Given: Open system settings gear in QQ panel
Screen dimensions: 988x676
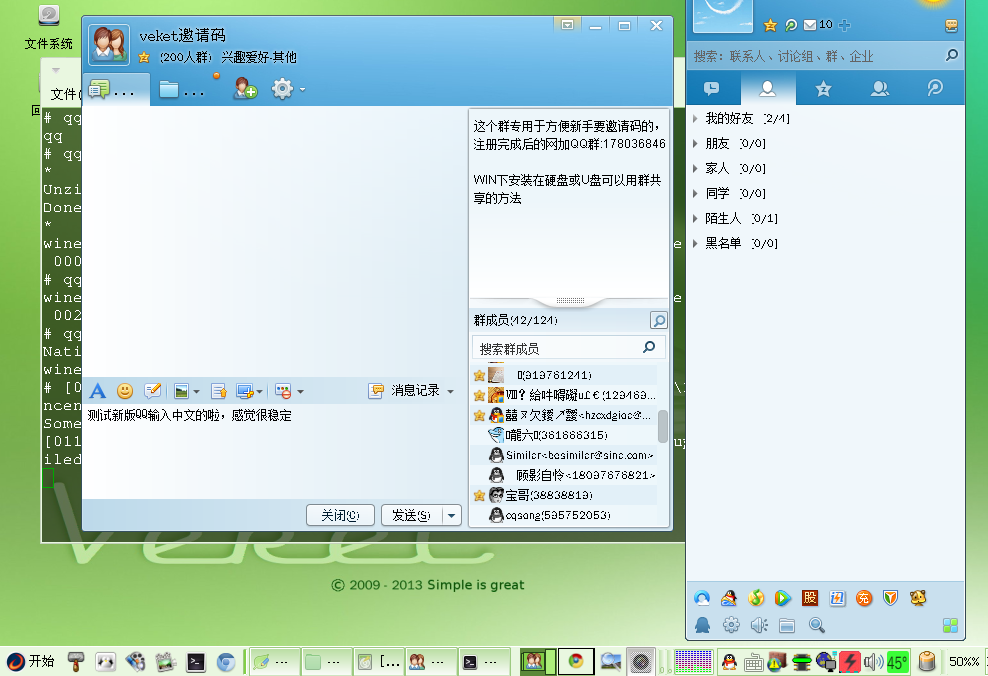Looking at the screenshot, I should [x=731, y=625].
